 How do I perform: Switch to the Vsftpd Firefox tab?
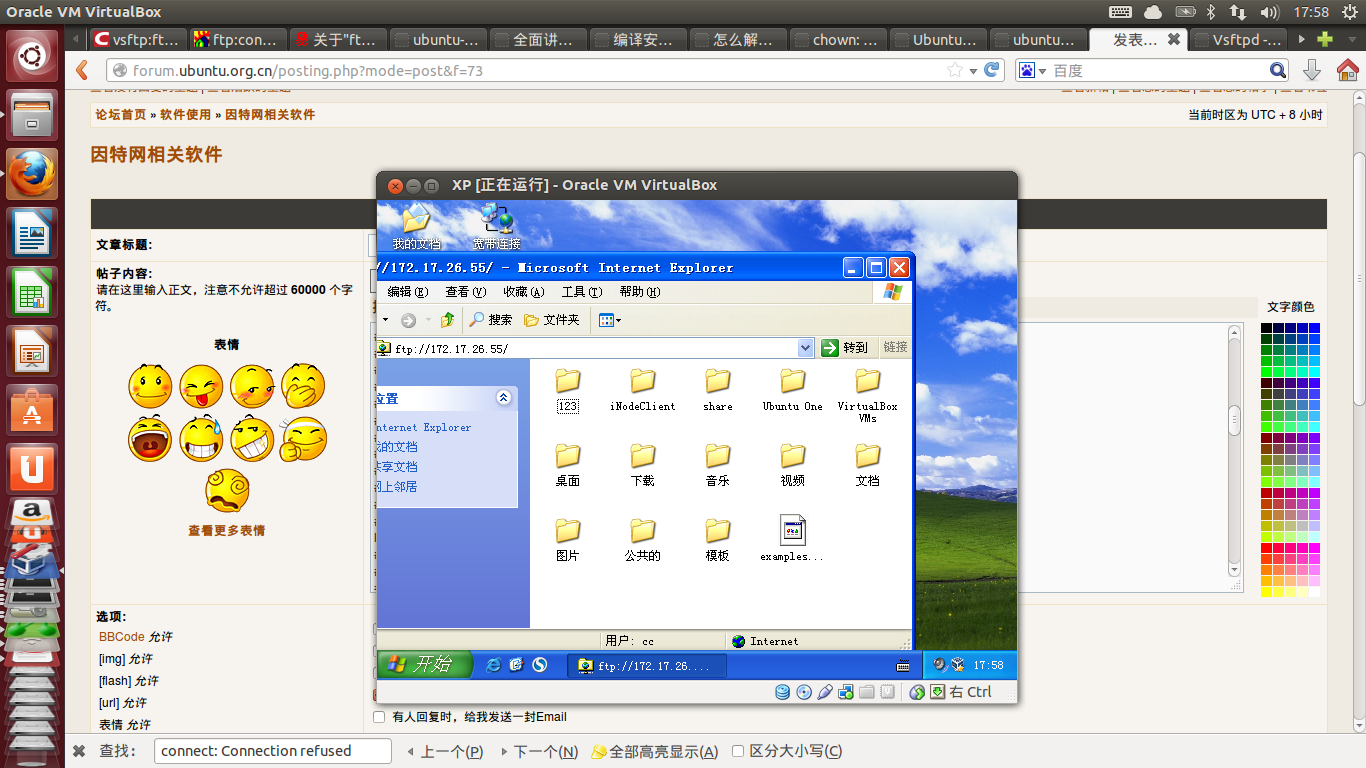coord(1238,40)
